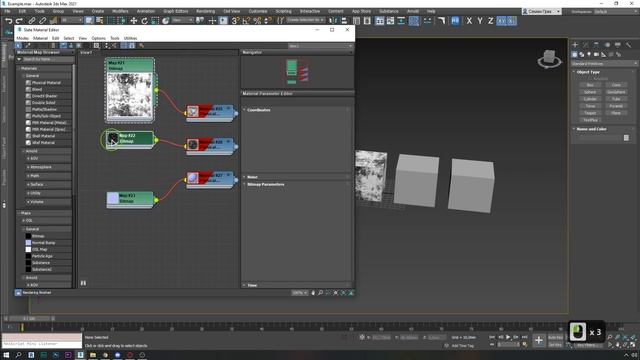Click the Mirror tool icon
640x360 pixels.
tap(333, 21)
